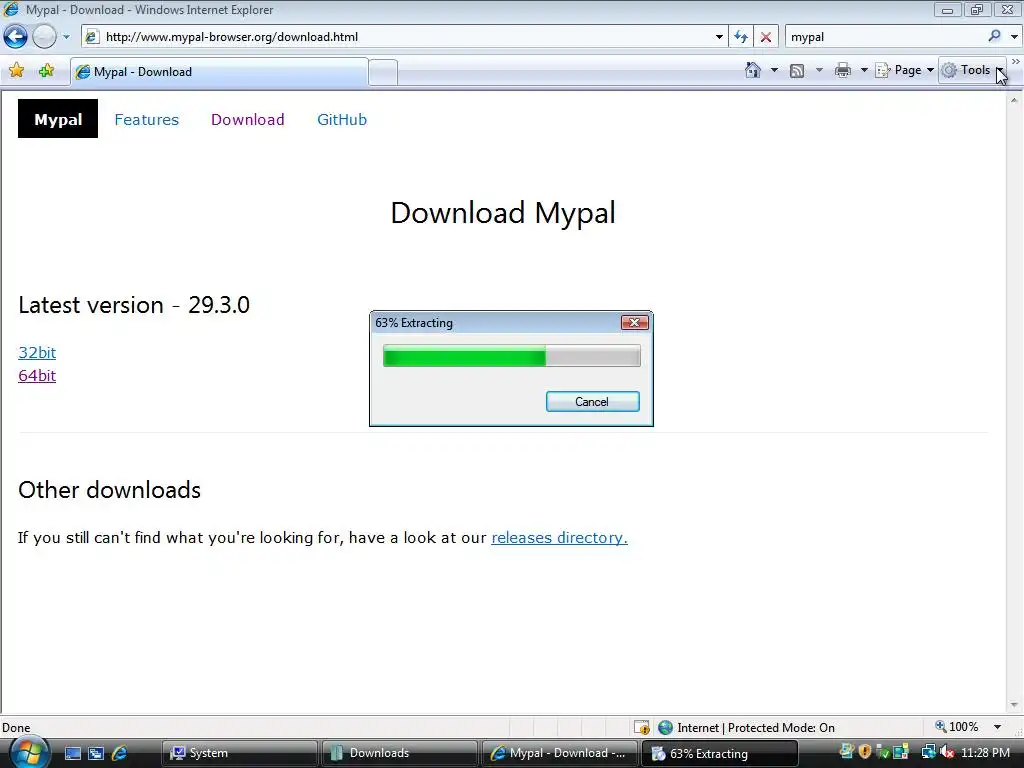1024x768 pixels.
Task: Click the network connection tray icon
Action: [929, 752]
